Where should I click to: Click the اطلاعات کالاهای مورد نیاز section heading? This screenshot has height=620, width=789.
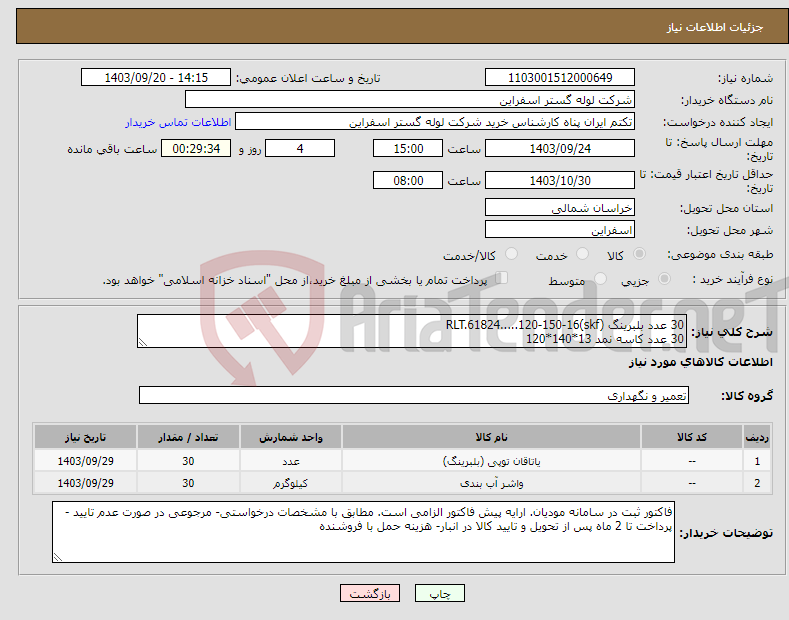pos(700,362)
